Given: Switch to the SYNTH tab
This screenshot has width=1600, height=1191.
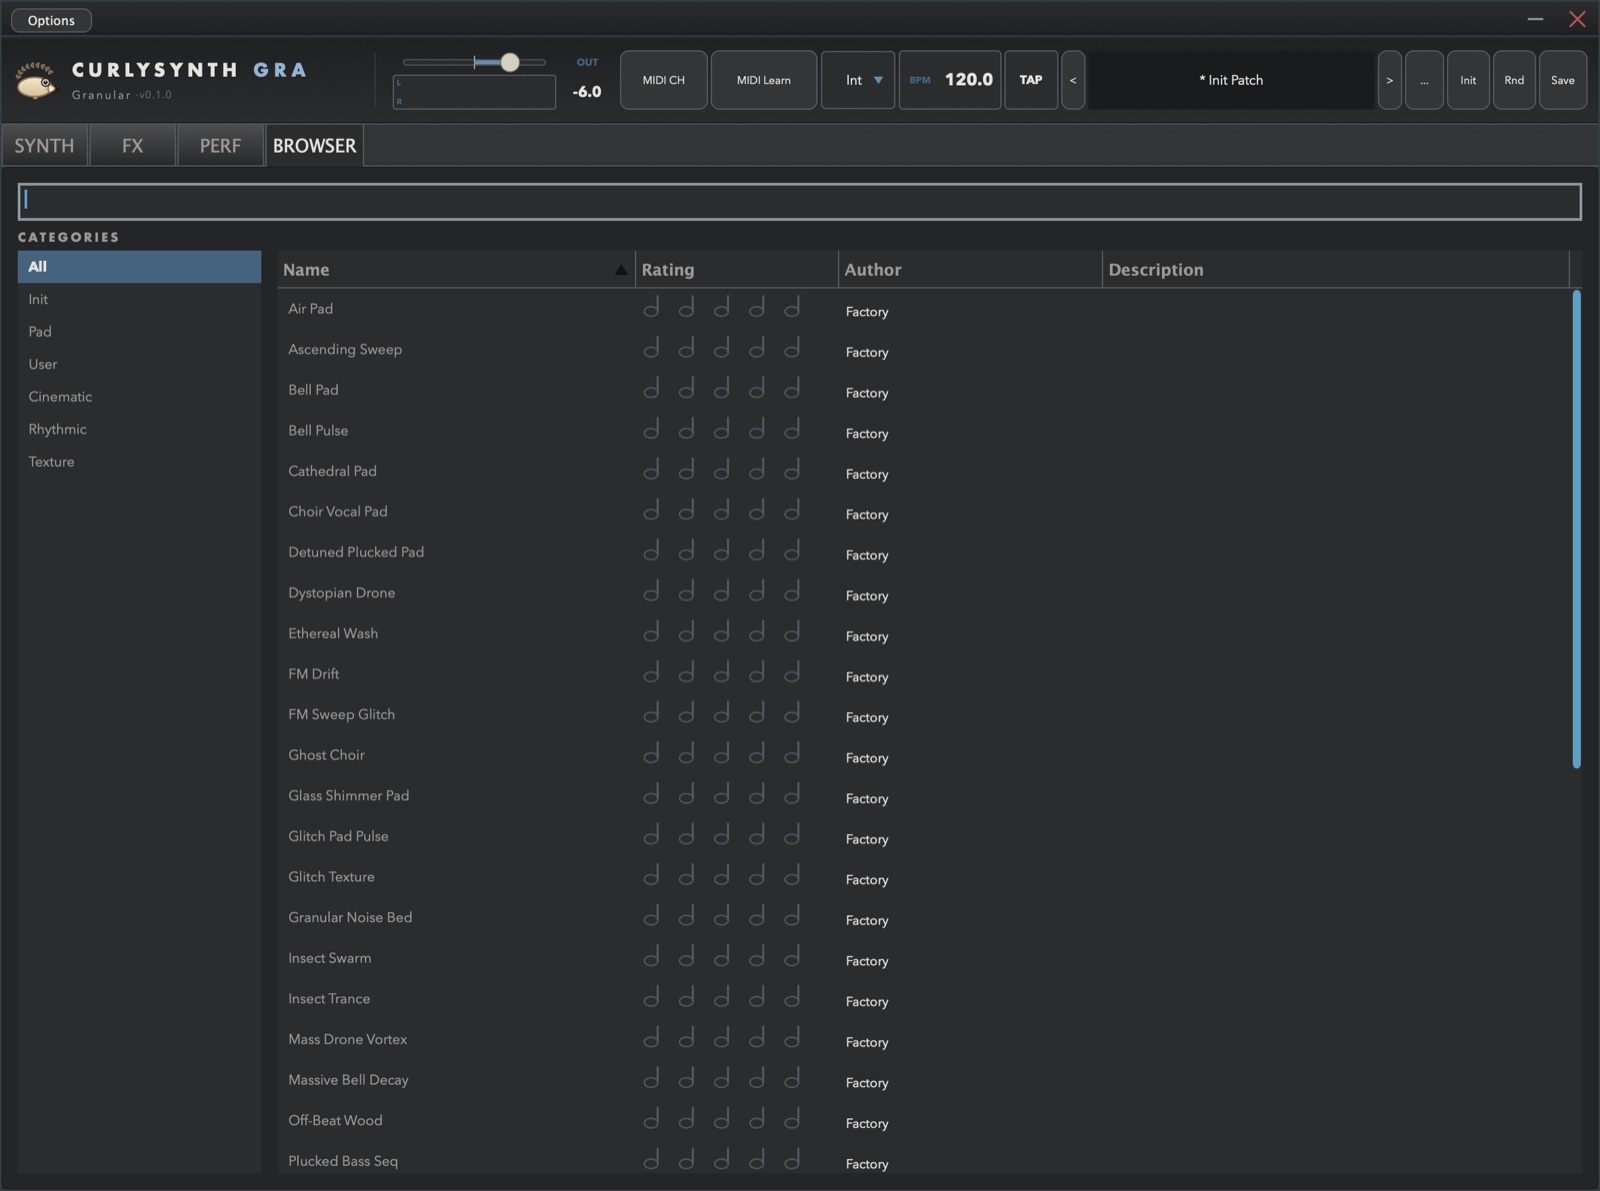Looking at the screenshot, I should coord(44,146).
